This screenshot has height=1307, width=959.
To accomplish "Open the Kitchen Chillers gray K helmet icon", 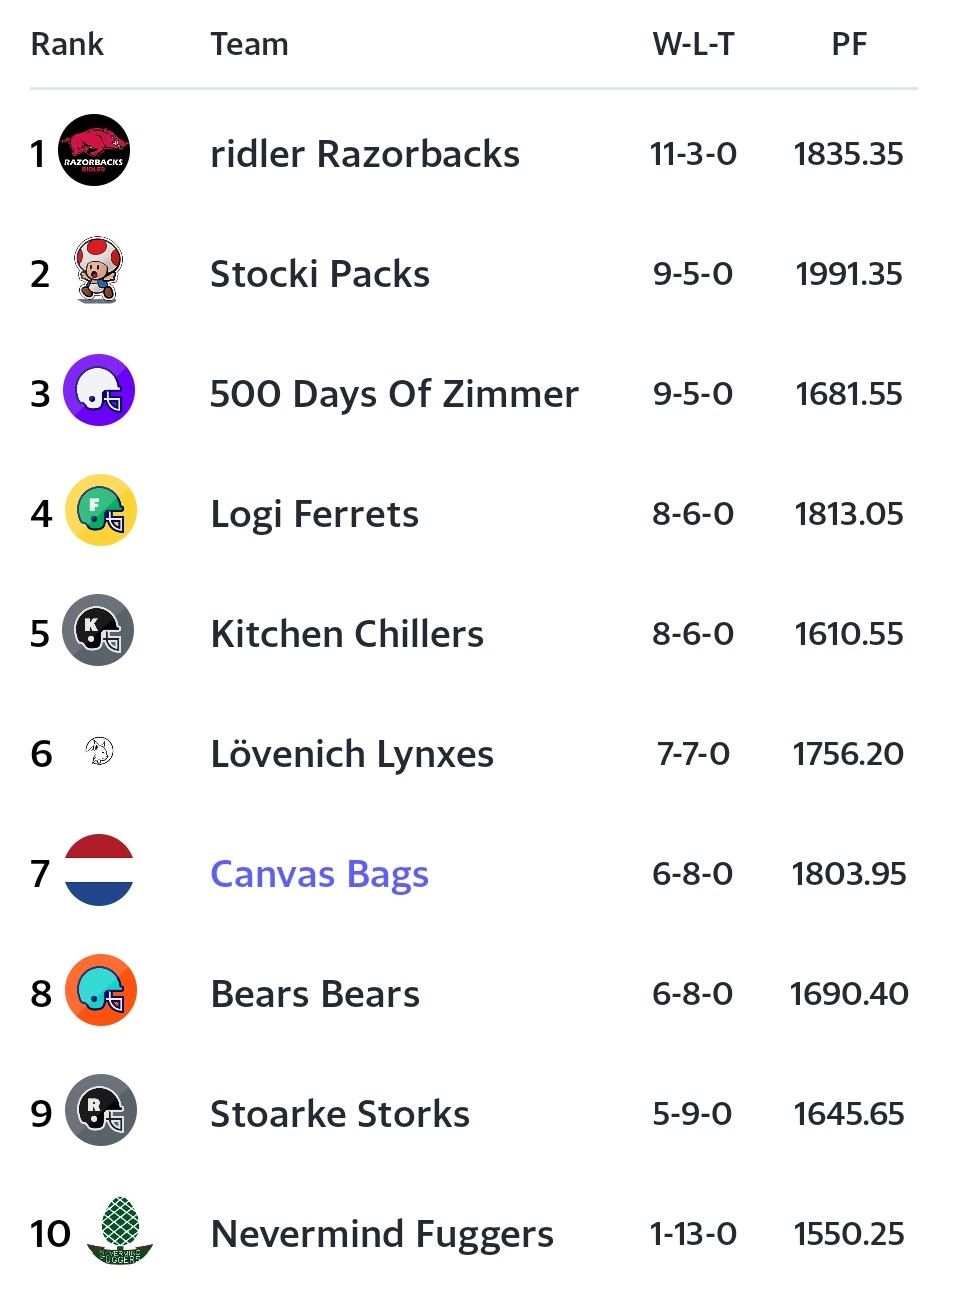I will 99,630.
